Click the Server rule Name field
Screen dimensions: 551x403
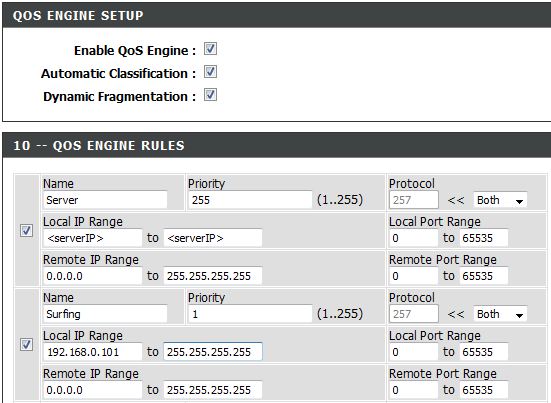coord(105,200)
